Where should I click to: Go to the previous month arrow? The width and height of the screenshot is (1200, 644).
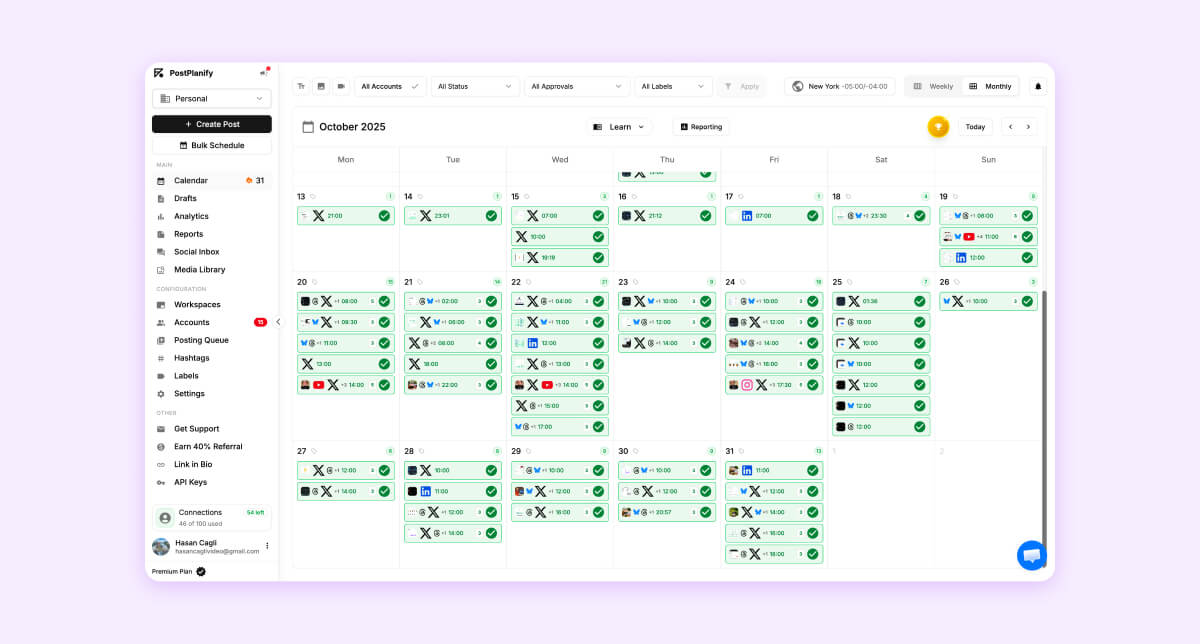click(1011, 127)
